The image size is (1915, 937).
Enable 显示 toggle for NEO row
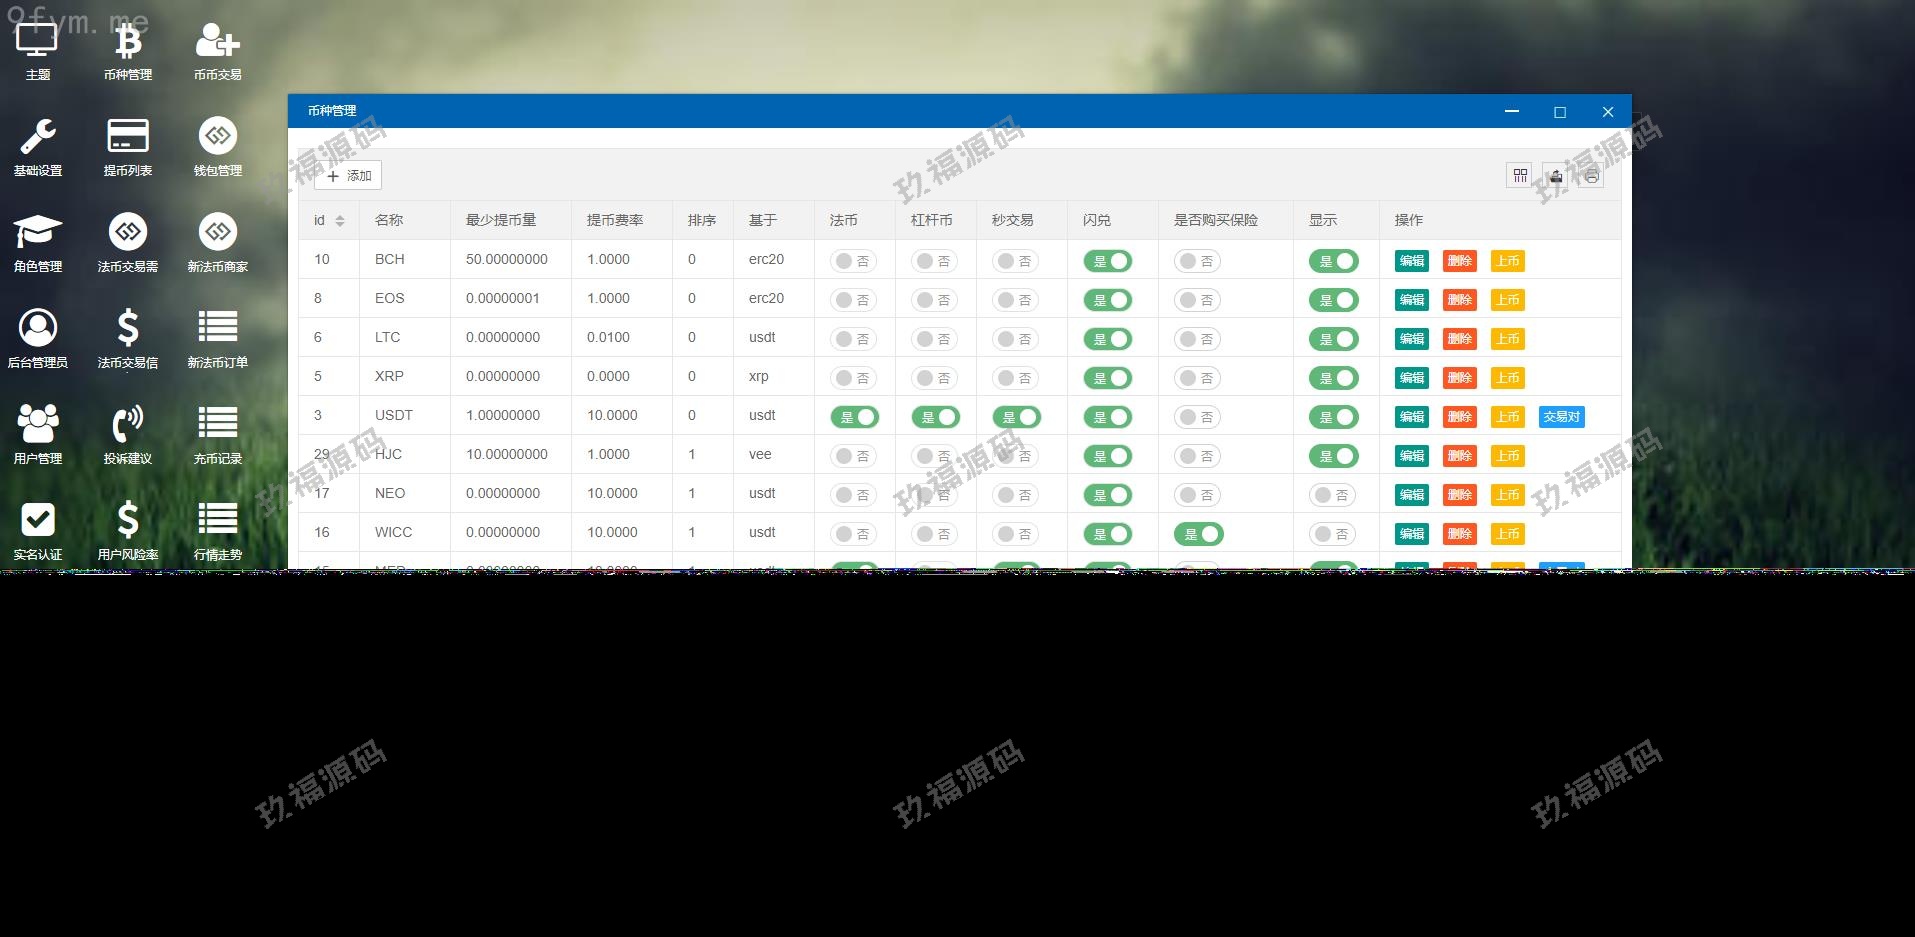click(x=1333, y=495)
